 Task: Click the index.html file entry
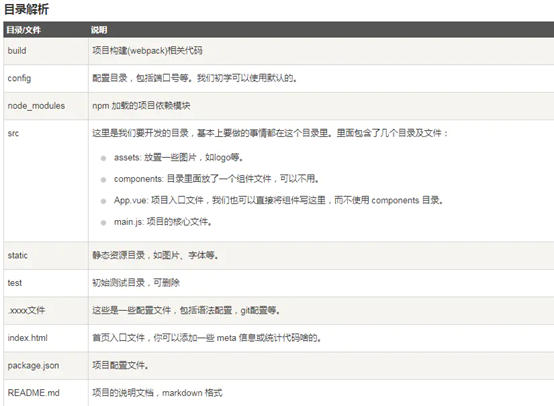tap(28, 338)
